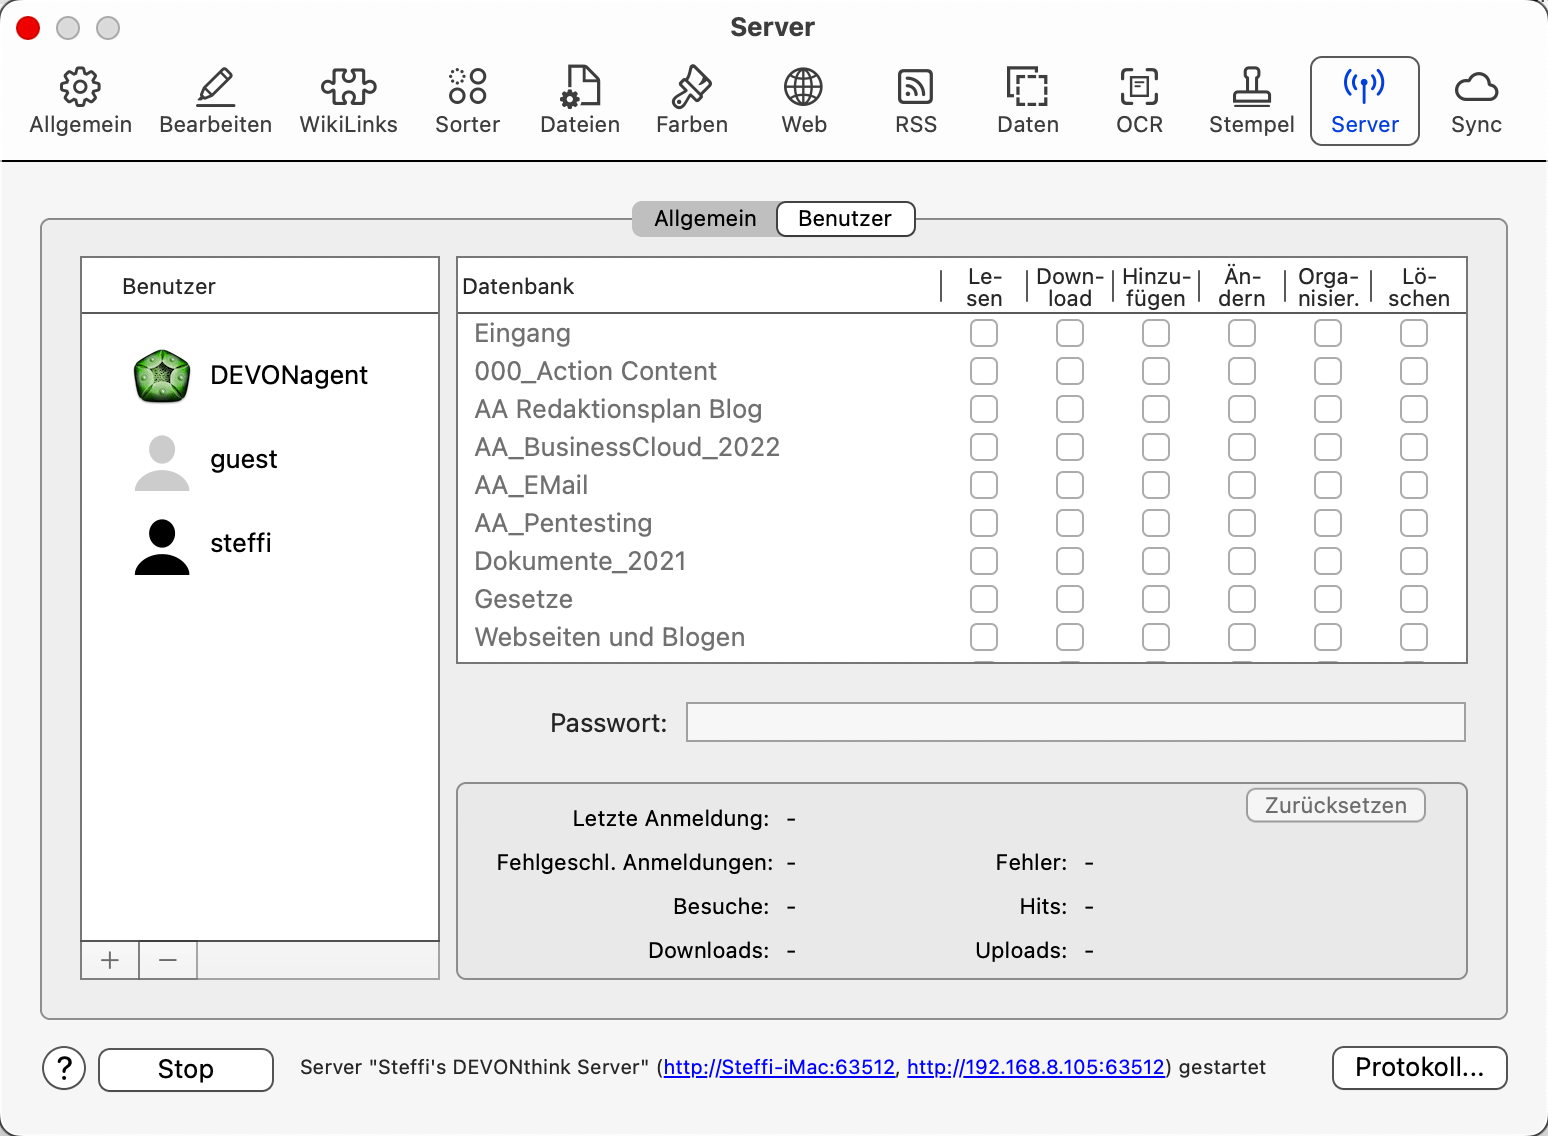
Task: Open the Sync cloud preferences
Action: point(1476,101)
